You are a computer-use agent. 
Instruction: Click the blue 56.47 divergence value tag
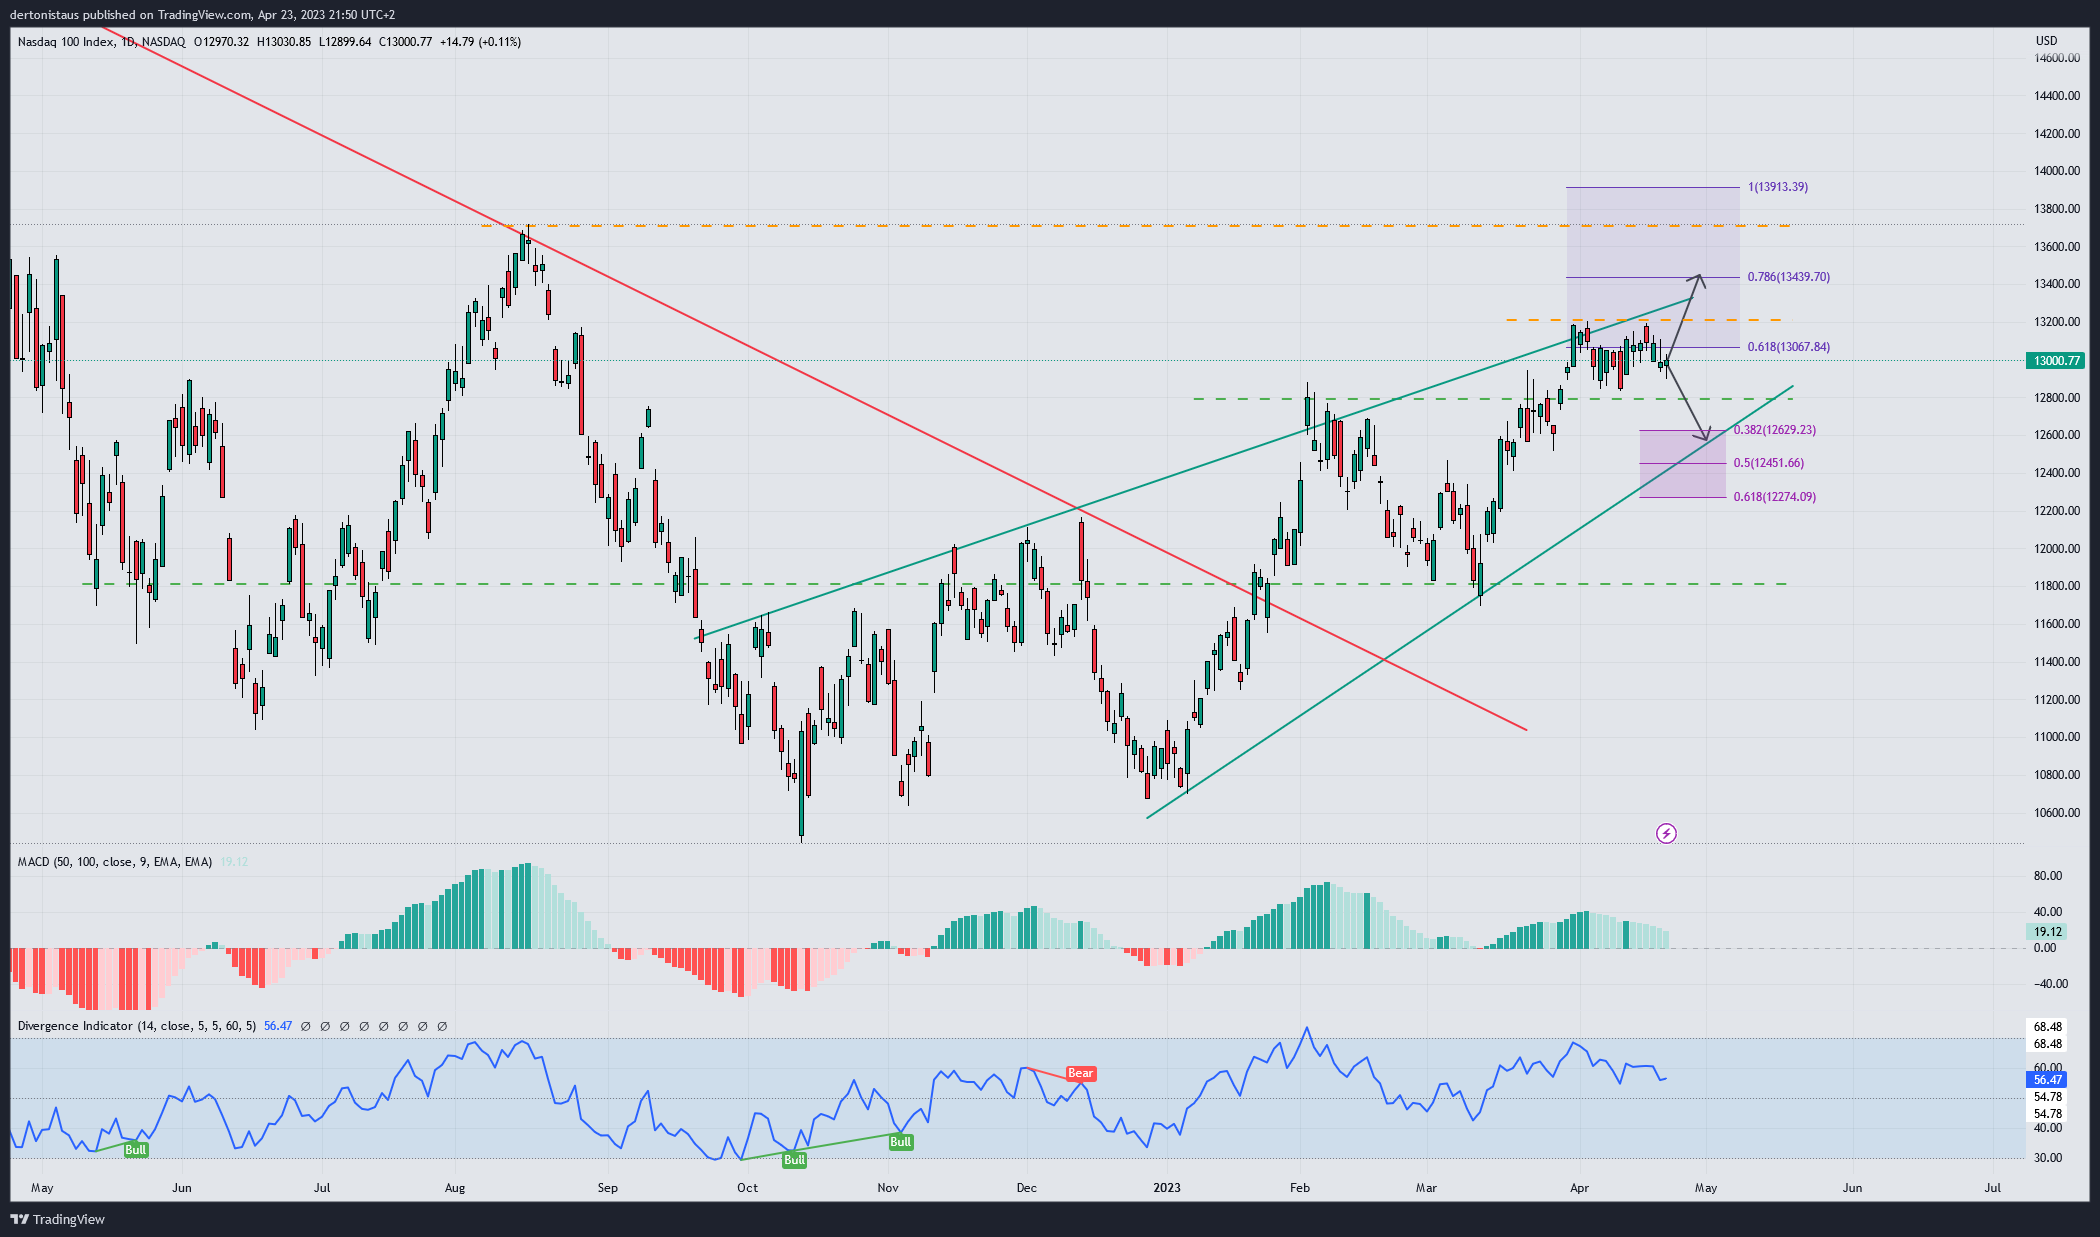[2047, 1080]
